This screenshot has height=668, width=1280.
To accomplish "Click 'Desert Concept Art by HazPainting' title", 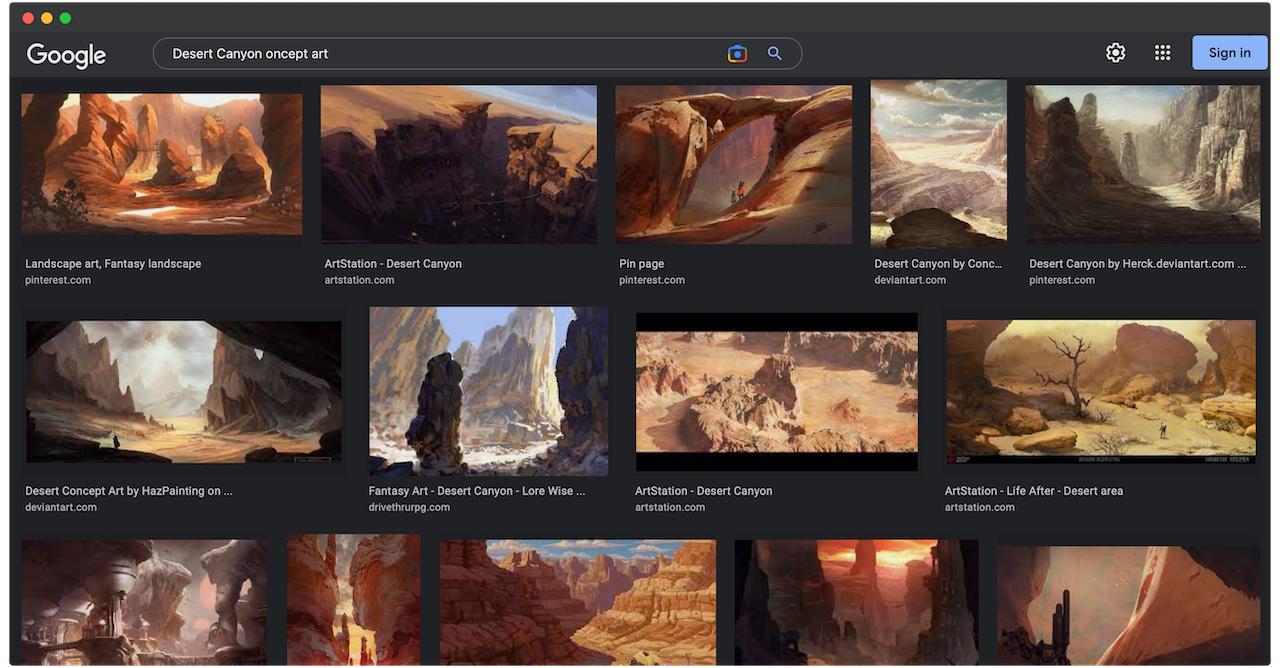I will pos(129,491).
